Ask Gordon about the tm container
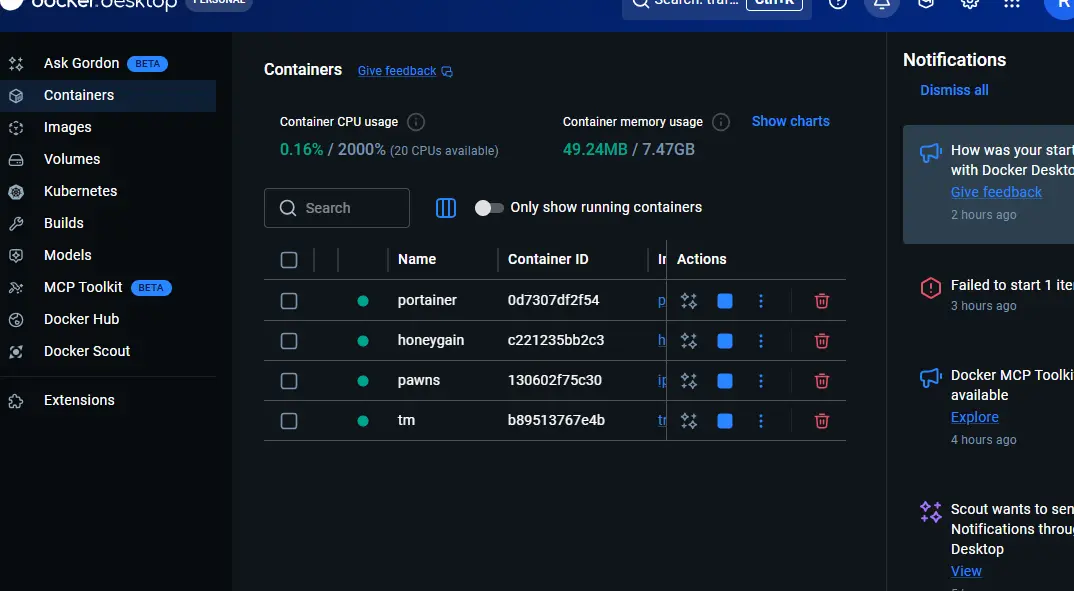Screen dimensions: 1074x591 click(688, 420)
